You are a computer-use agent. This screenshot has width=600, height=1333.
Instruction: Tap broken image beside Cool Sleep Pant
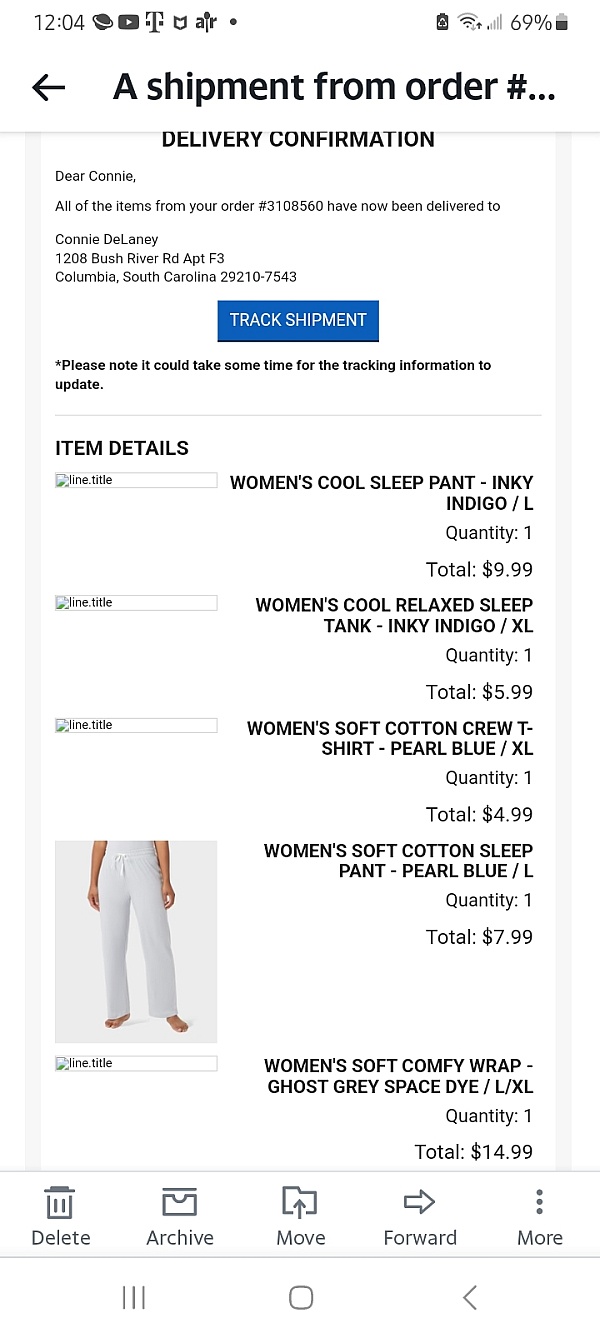pos(136,480)
